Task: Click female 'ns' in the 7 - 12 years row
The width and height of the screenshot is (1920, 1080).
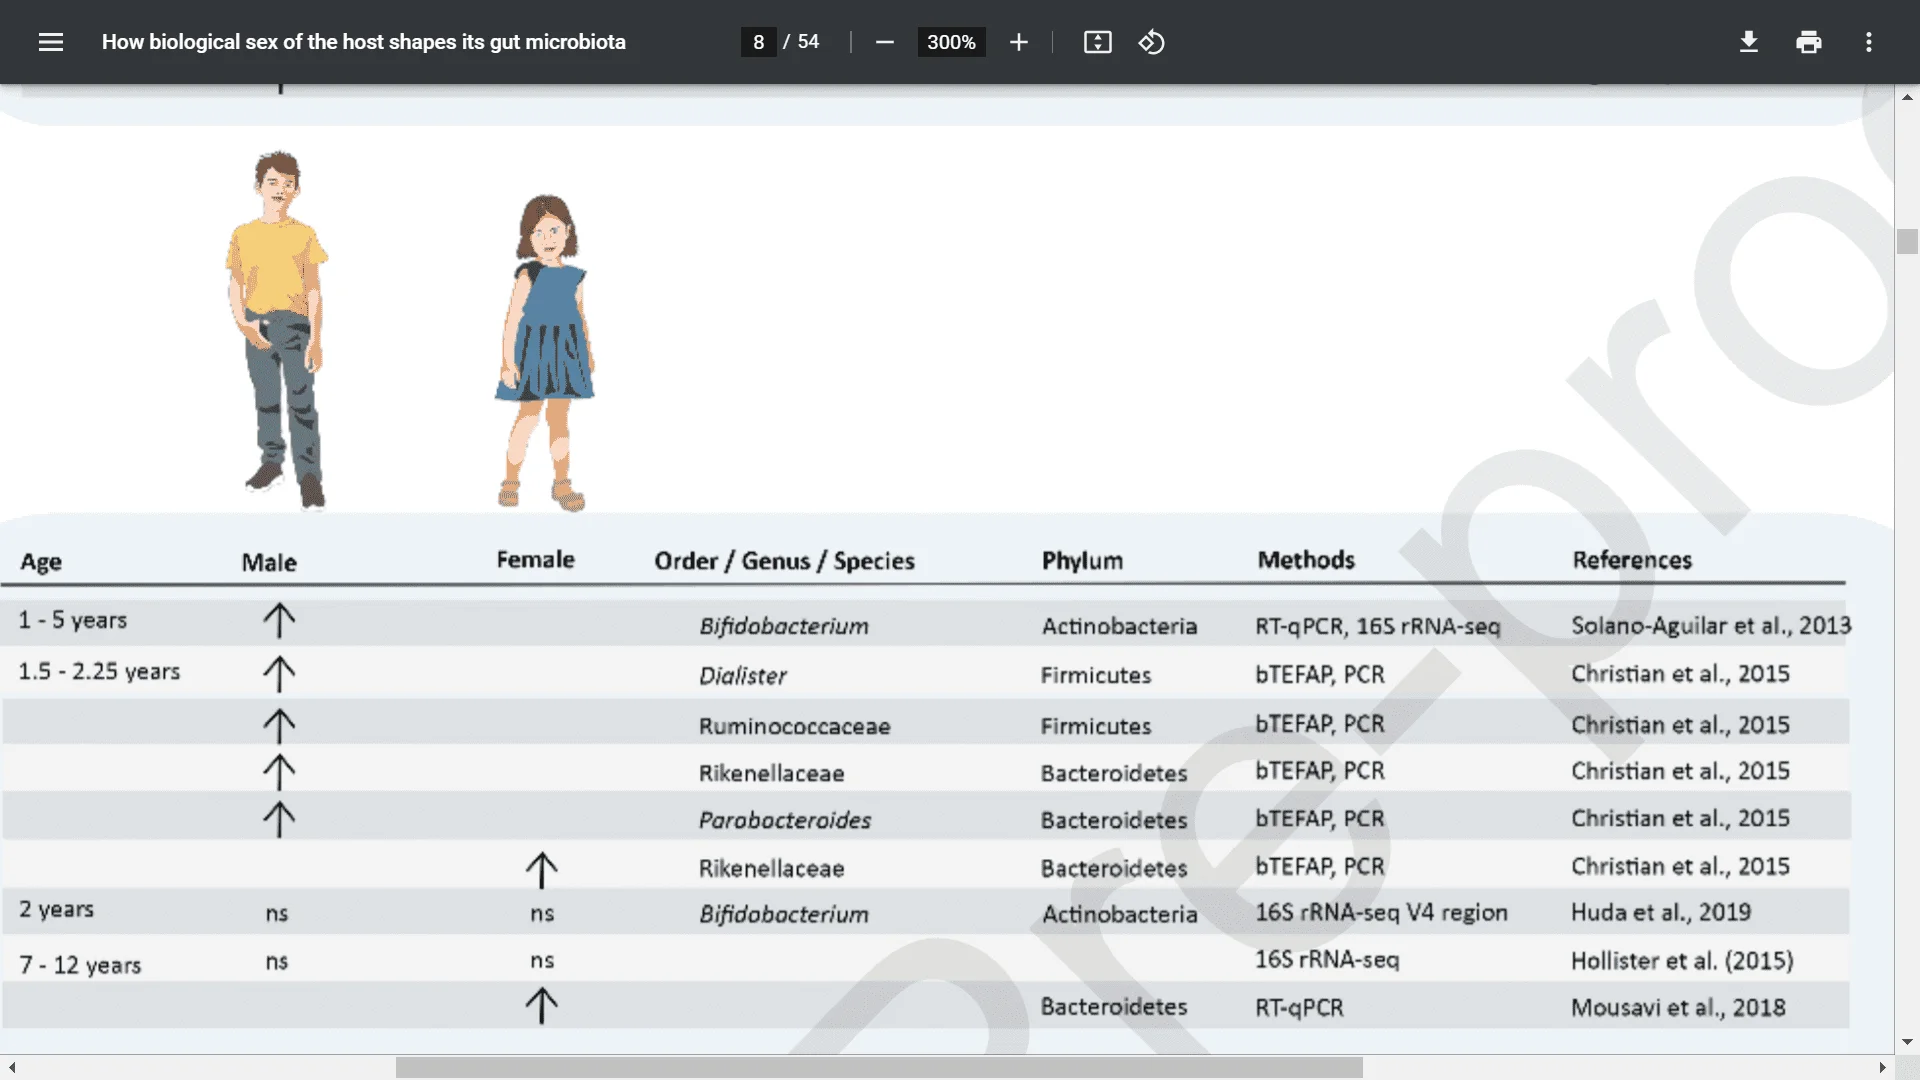Action: 542,960
